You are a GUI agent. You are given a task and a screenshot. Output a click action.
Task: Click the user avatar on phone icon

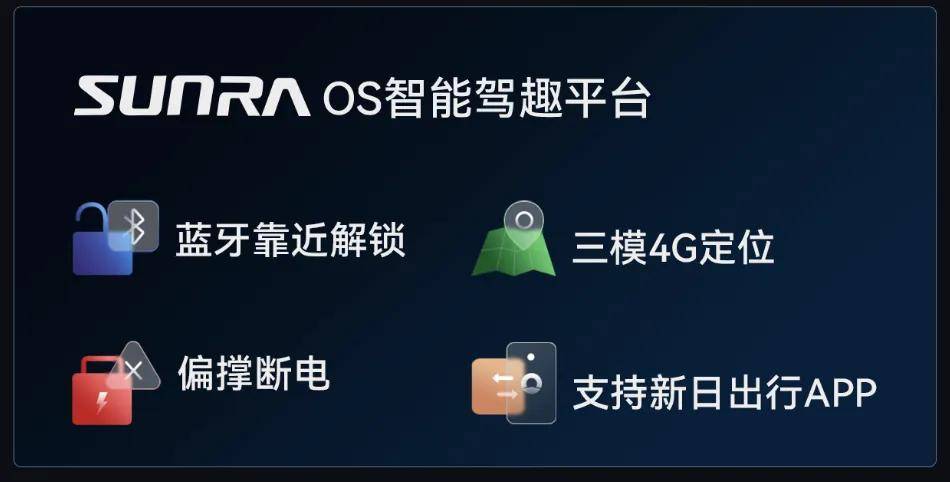[532, 384]
